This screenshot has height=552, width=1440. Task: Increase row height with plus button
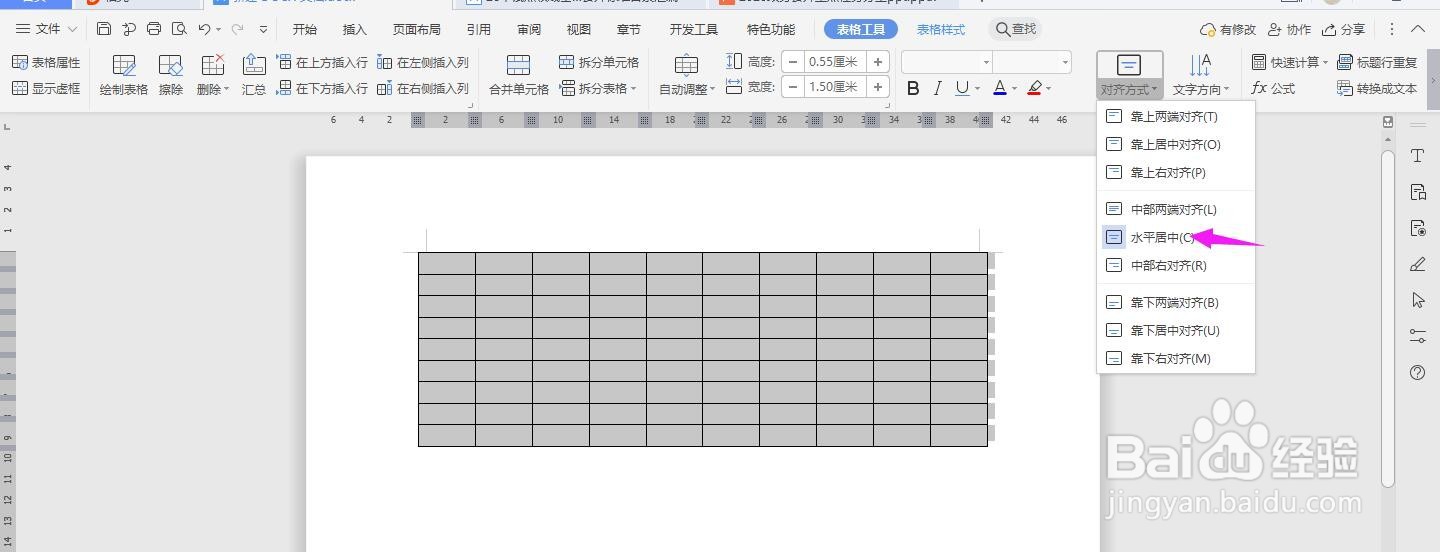click(878, 62)
